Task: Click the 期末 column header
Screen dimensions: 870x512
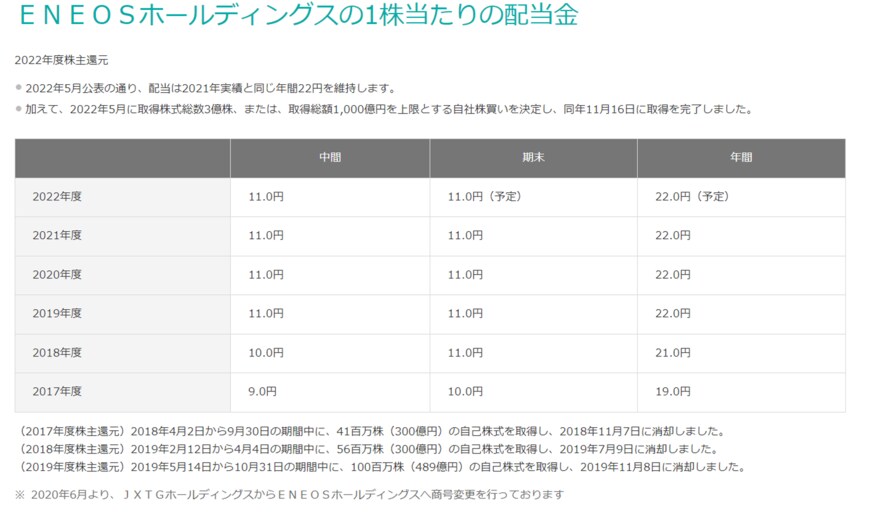Action: 533,158
